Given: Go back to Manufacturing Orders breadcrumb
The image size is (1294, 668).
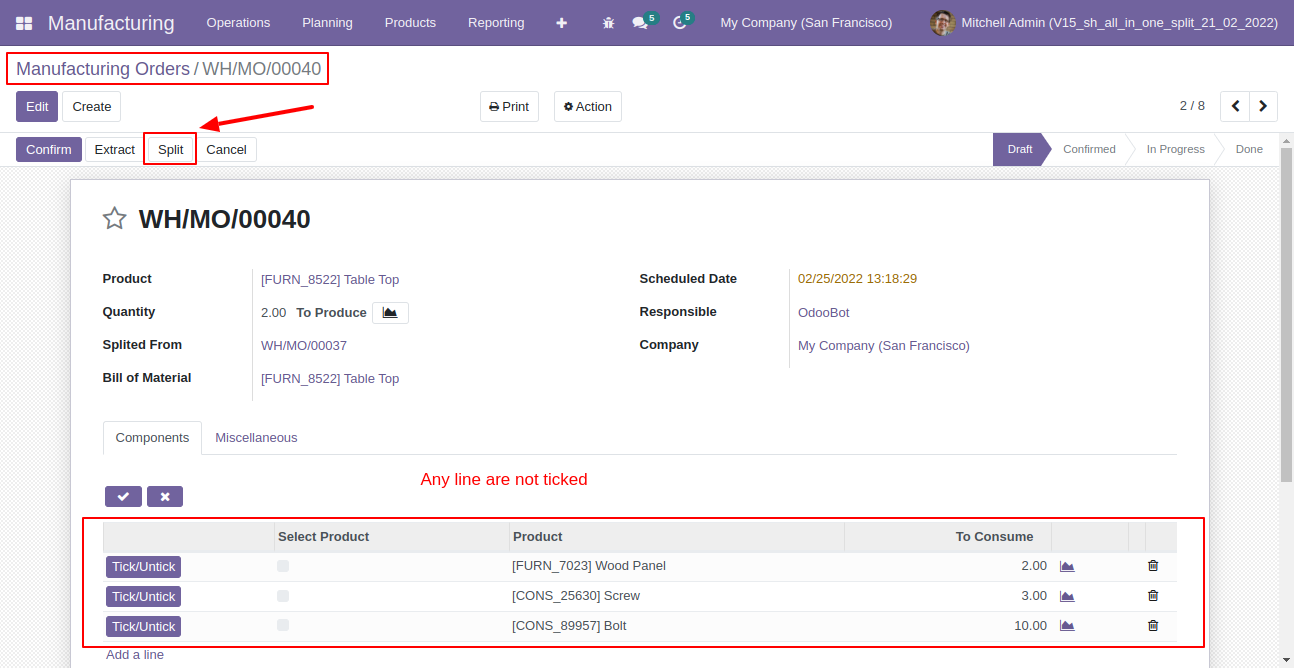Looking at the screenshot, I should 103,69.
